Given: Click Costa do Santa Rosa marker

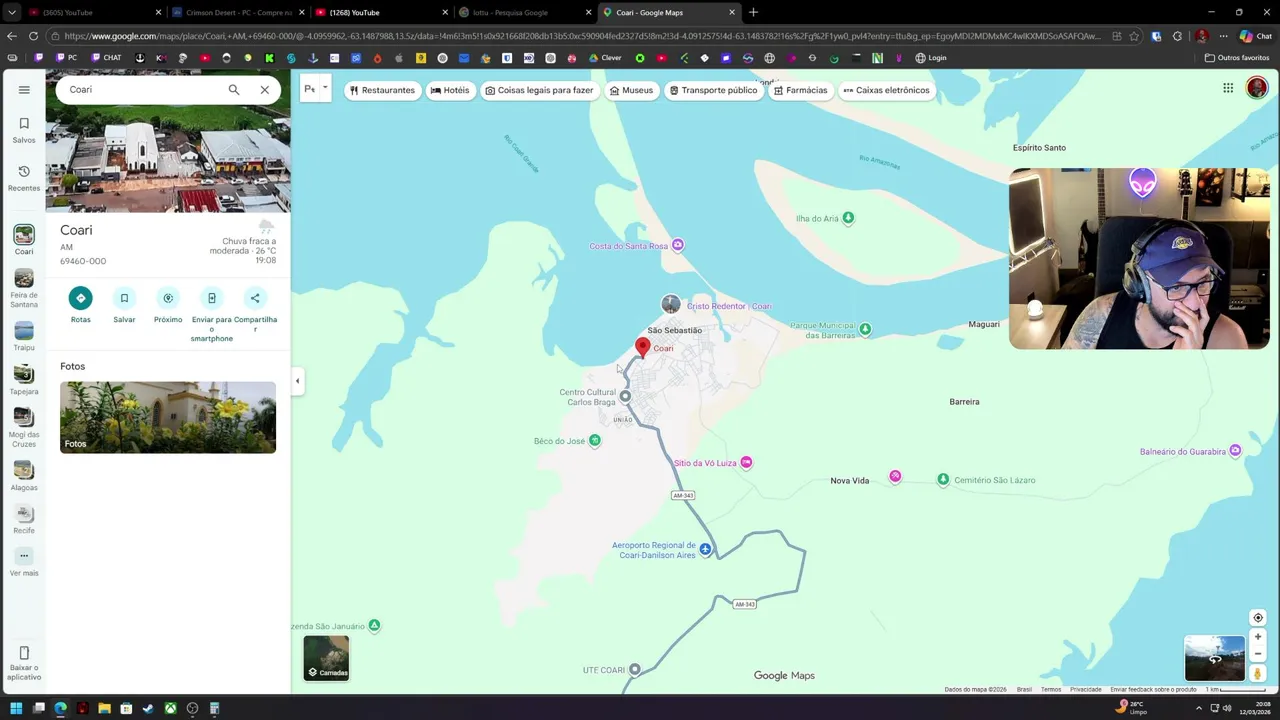Looking at the screenshot, I should pos(678,245).
